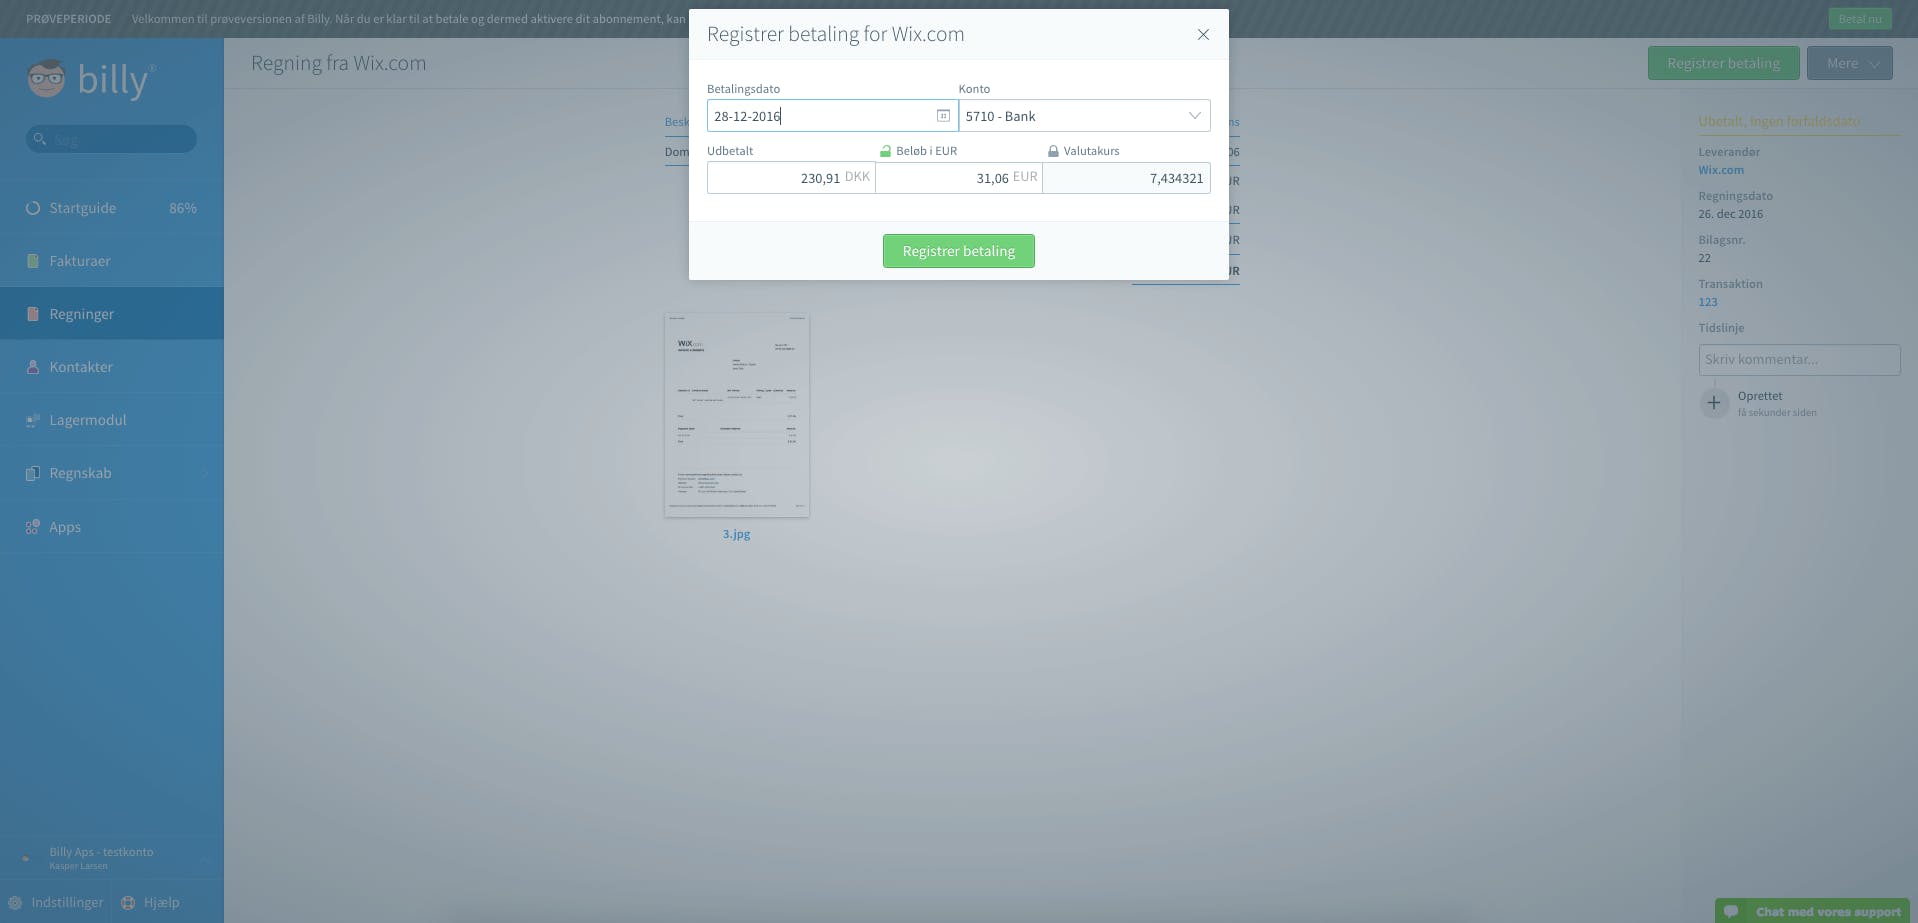Click the Apps icon in sidebar

point(33,527)
